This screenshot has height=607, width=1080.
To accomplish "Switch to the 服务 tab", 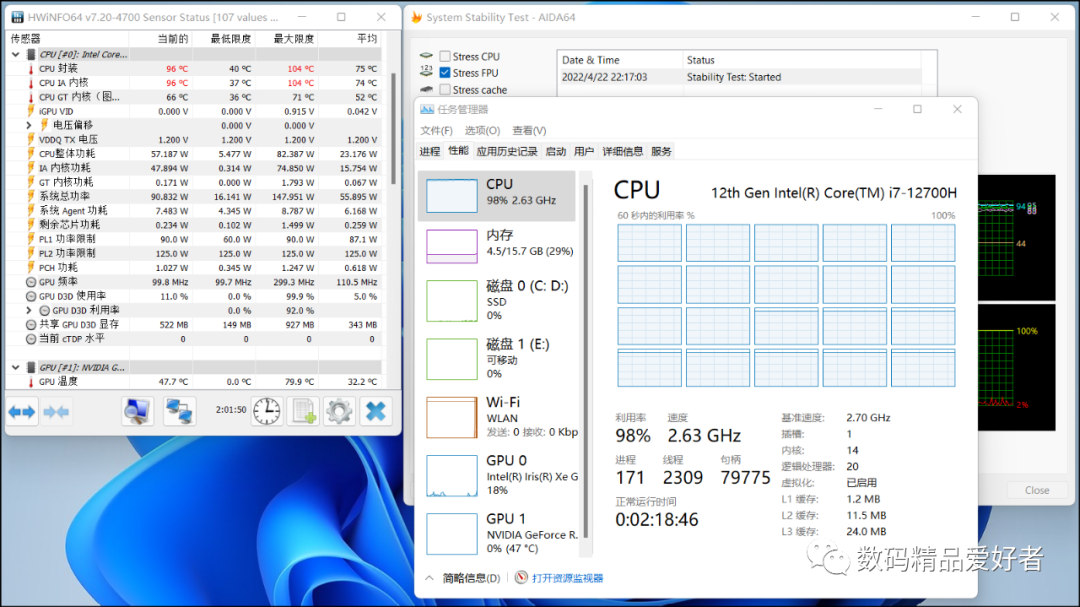I will (661, 152).
